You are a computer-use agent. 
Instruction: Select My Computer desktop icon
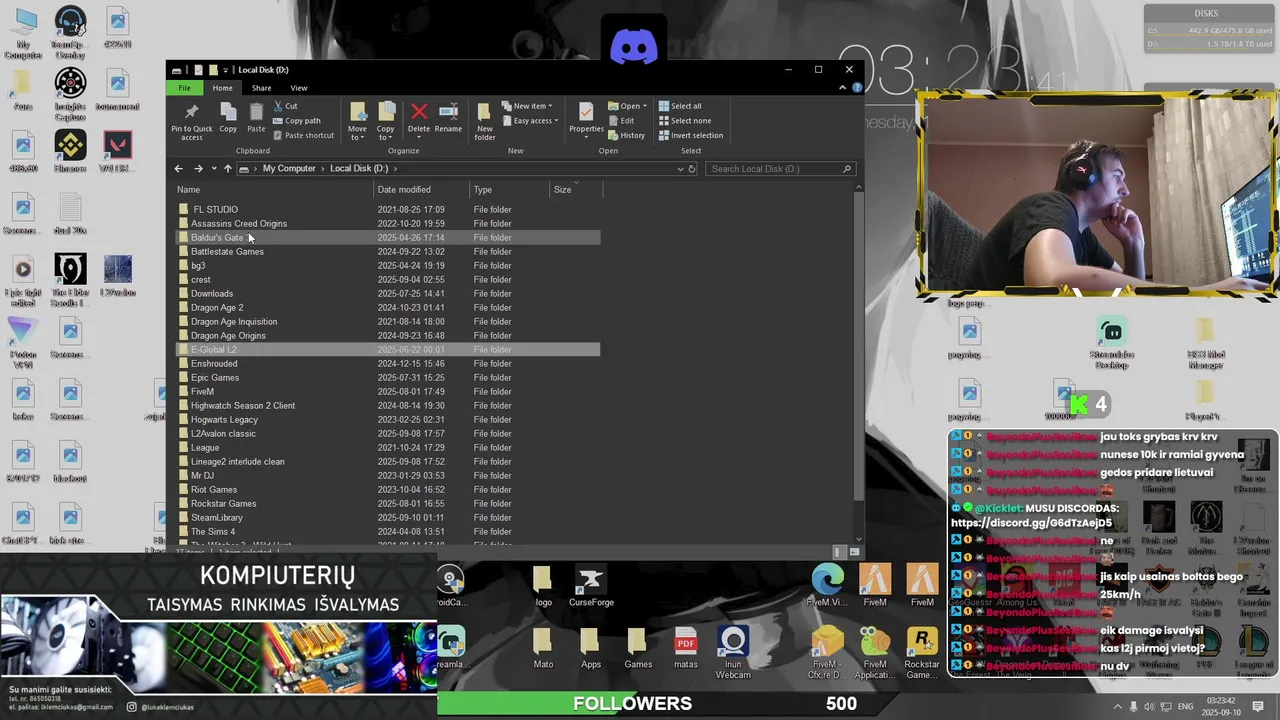[x=23, y=34]
